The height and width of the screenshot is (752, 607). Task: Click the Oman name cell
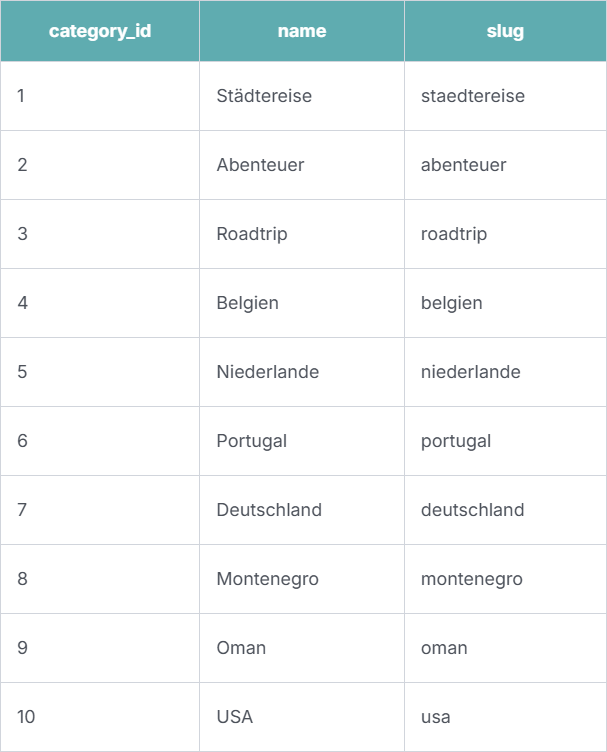click(x=241, y=648)
